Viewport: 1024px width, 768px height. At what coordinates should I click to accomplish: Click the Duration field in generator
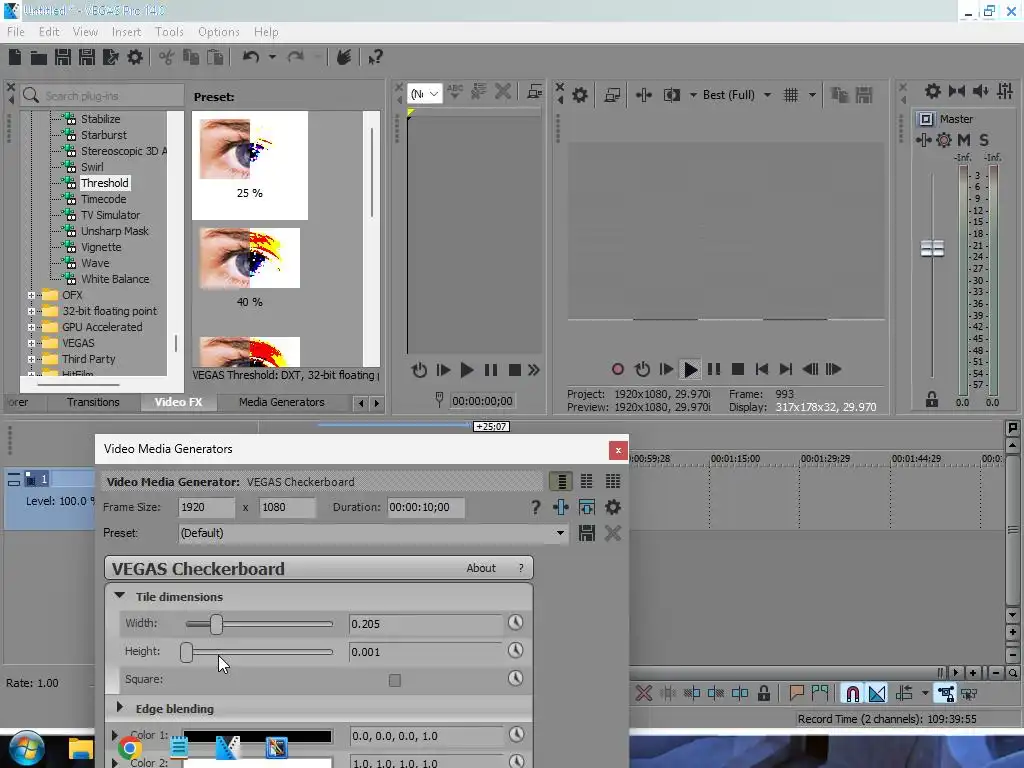click(426, 507)
